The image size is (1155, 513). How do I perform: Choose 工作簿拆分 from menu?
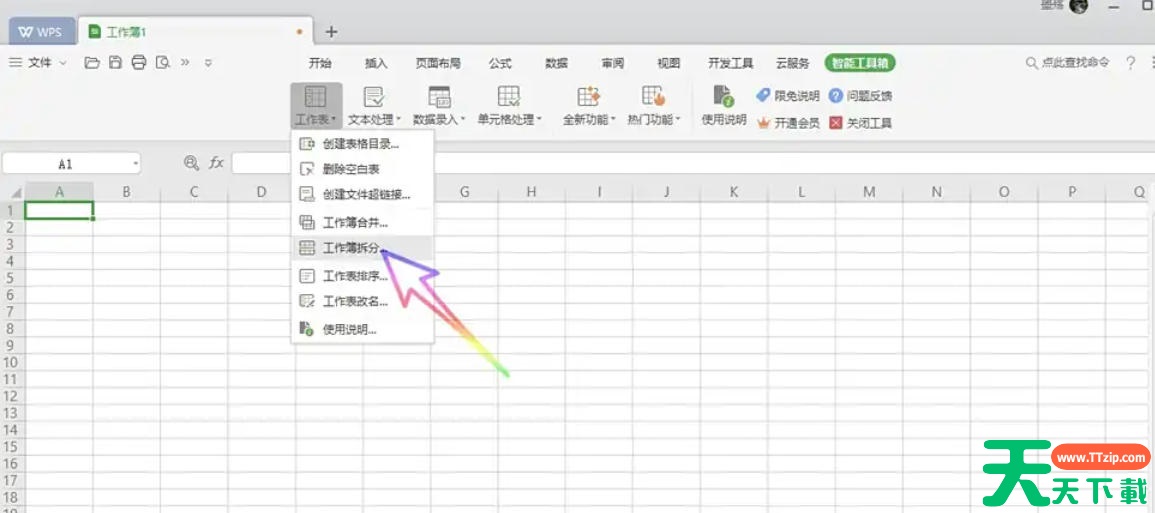(x=362, y=248)
